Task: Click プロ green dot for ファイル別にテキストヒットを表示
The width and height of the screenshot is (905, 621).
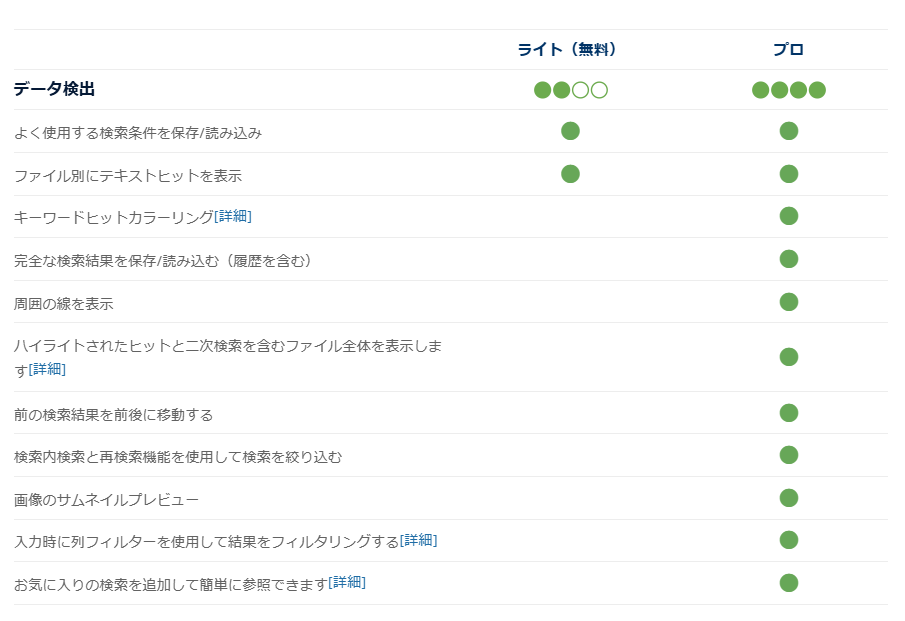Action: click(x=788, y=174)
